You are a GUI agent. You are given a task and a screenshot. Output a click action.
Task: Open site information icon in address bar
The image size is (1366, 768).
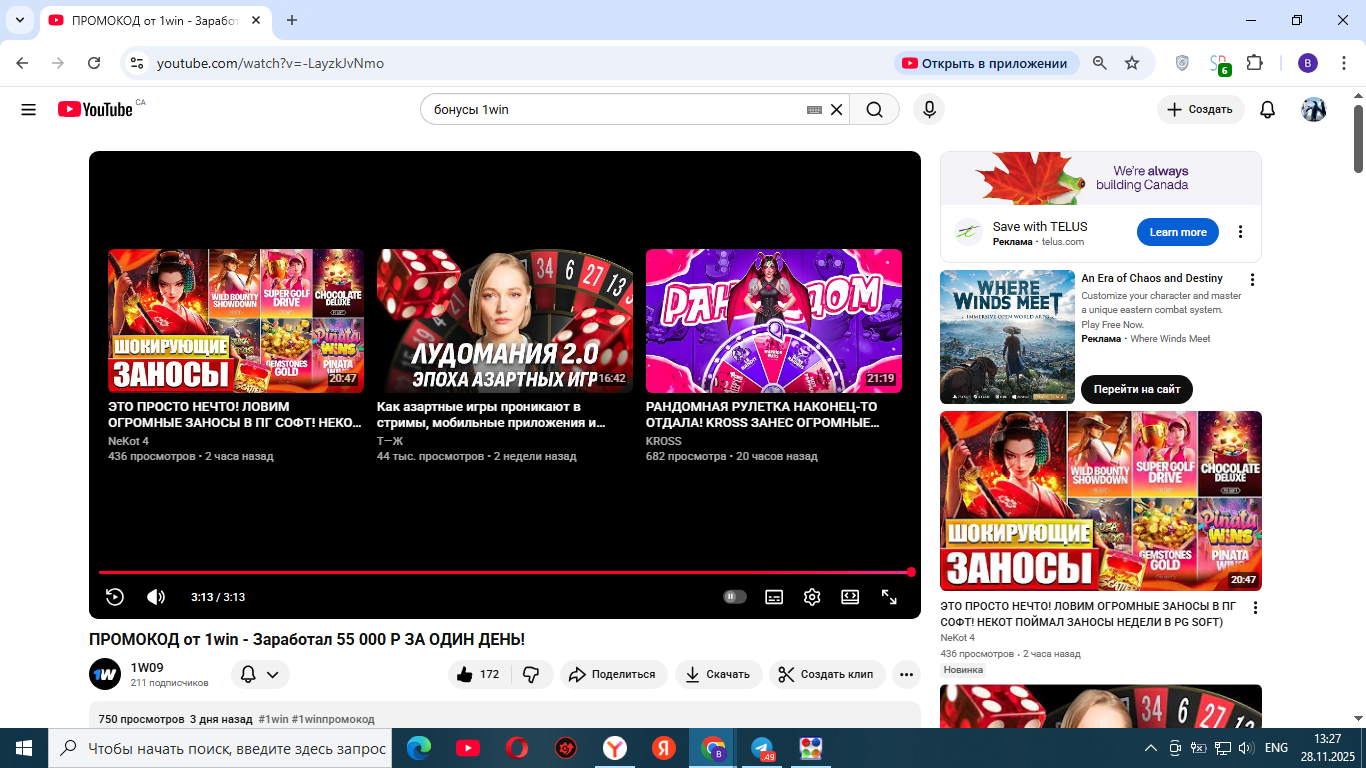click(x=137, y=63)
